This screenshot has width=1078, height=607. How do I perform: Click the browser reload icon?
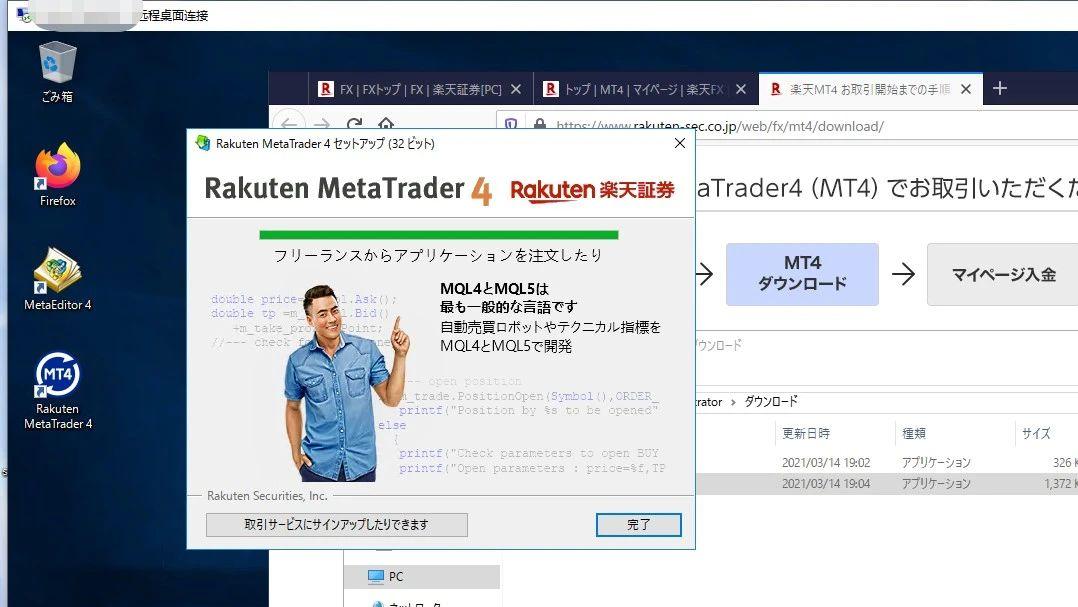(x=353, y=126)
